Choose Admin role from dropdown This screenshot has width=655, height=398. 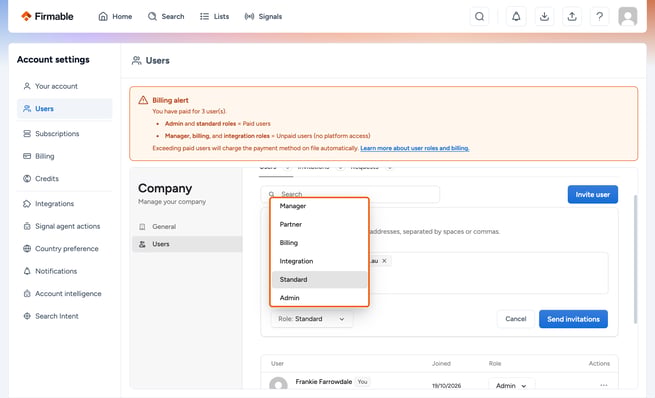point(319,298)
